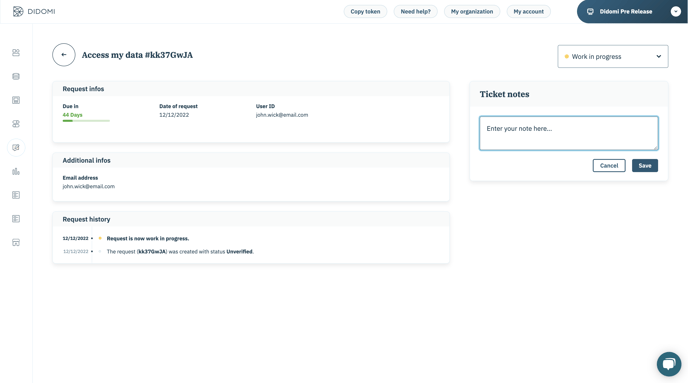Viewport: 688px width, 383px height.
Task: Open the database stack sidebar icon
Action: [16, 76]
